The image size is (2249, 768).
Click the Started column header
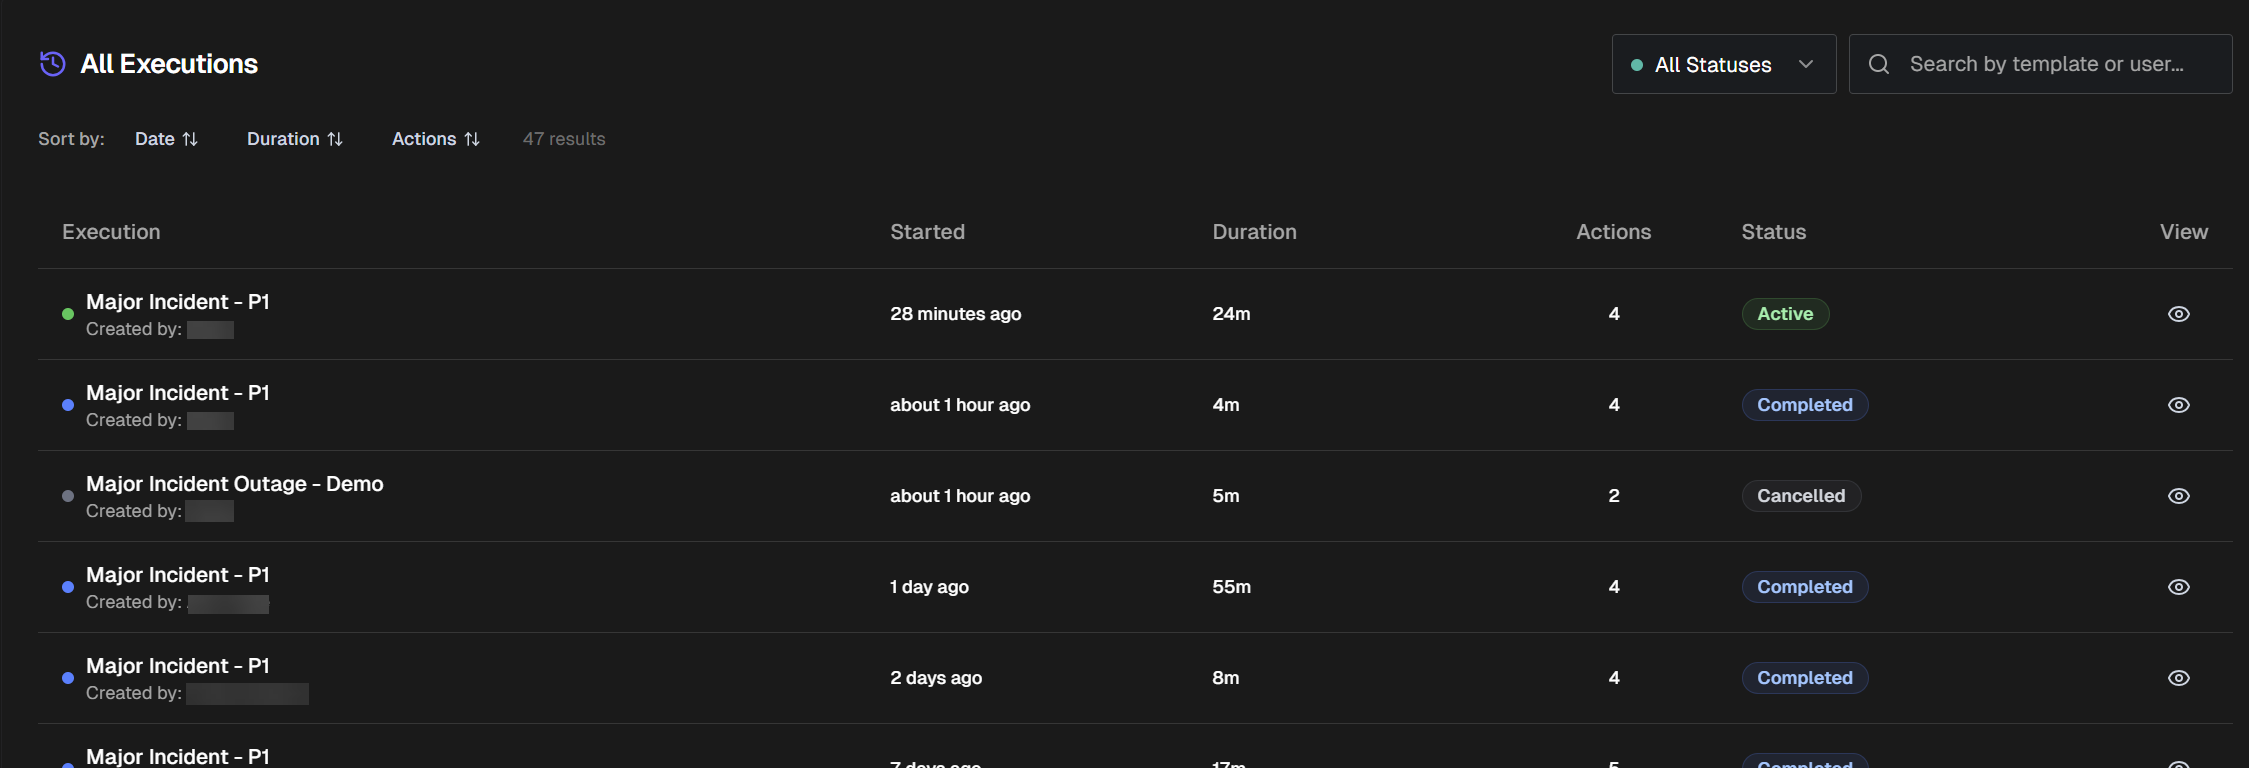[927, 231]
